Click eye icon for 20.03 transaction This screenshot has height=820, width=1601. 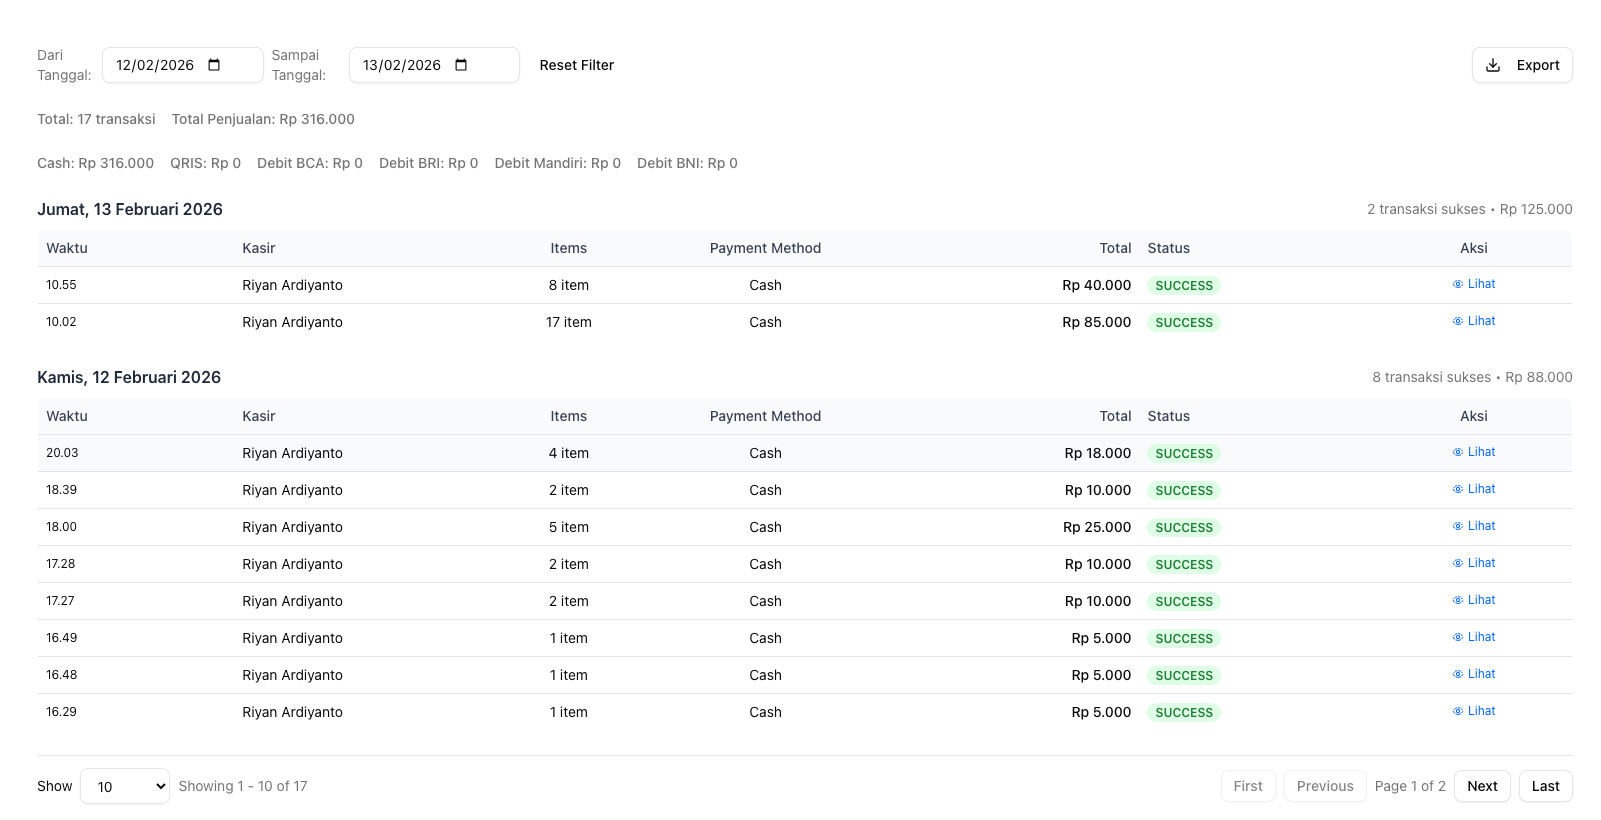pyautogui.click(x=1458, y=452)
